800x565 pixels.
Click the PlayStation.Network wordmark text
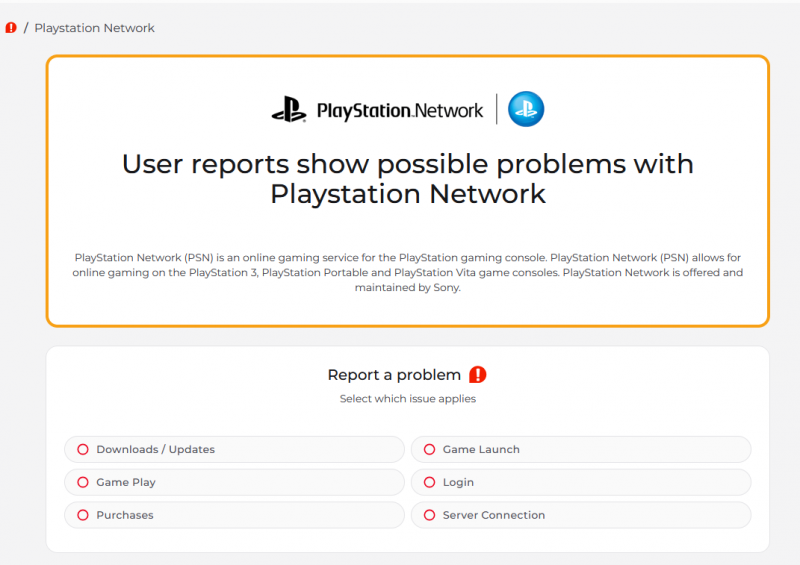399,111
